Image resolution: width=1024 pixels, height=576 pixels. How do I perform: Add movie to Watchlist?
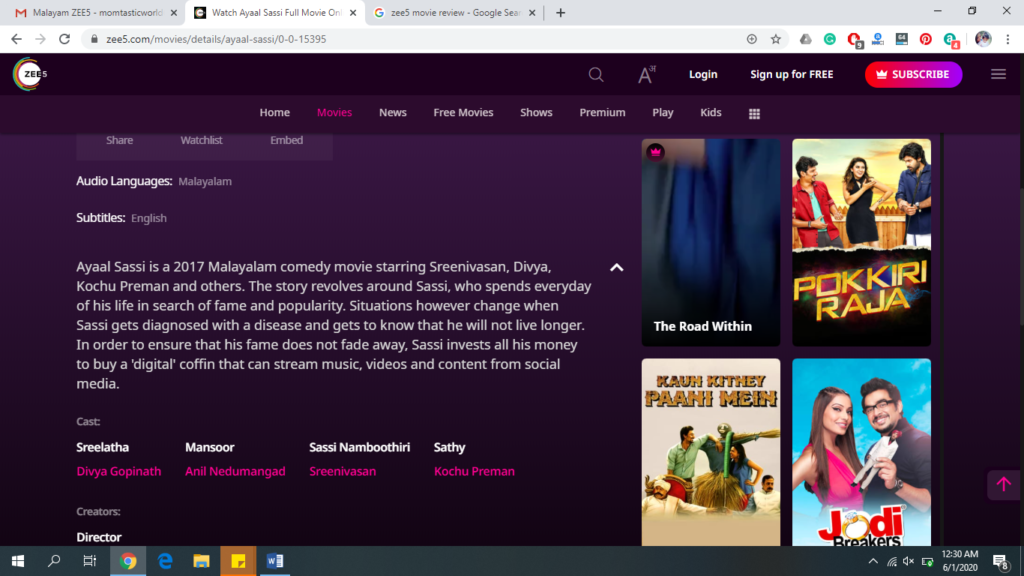point(201,140)
